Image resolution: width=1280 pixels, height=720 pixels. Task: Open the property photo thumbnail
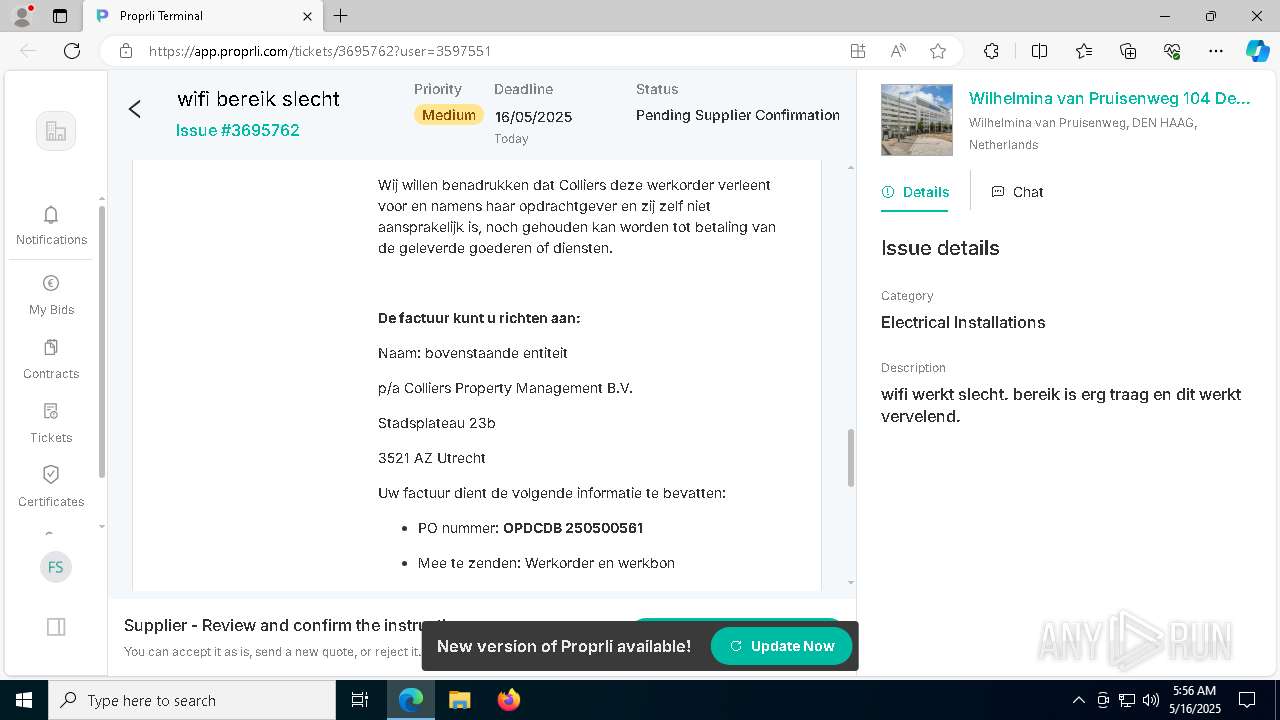[x=917, y=120]
